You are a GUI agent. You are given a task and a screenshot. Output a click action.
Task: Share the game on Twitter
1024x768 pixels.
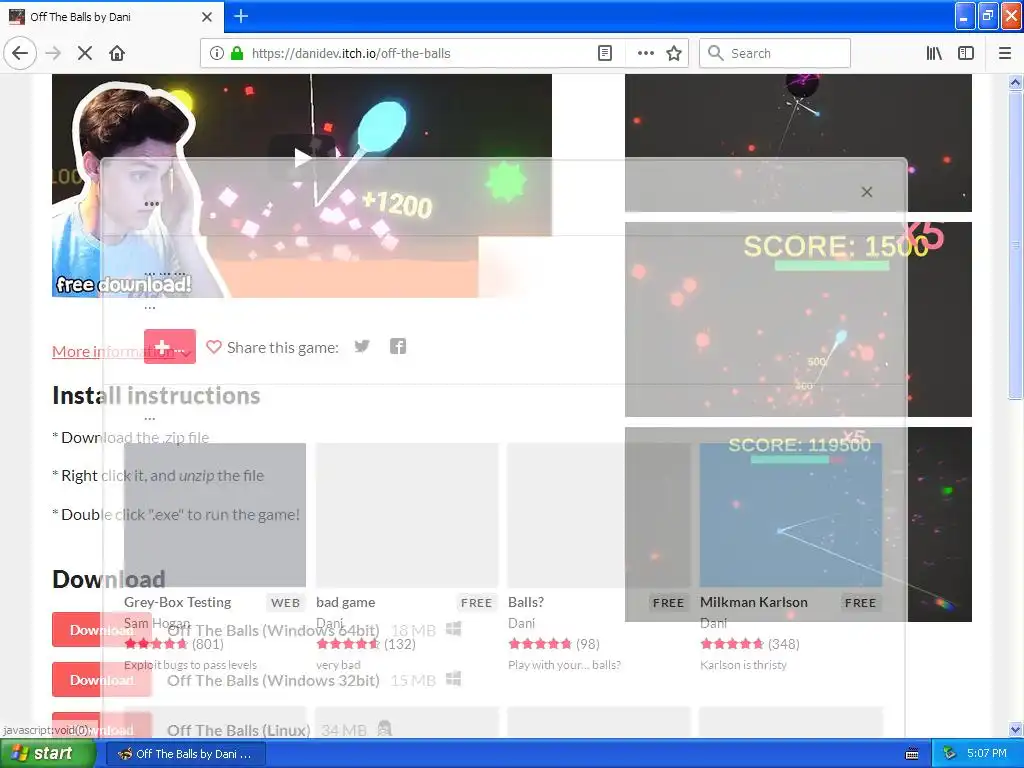[362, 346]
